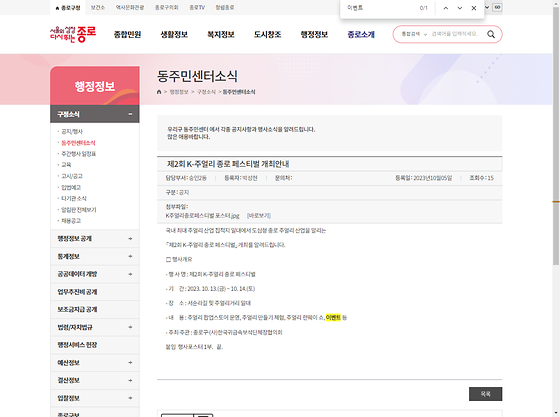Select 타기관 소식 in sidebar submenu
The height and width of the screenshot is (417, 560).
[74, 198]
